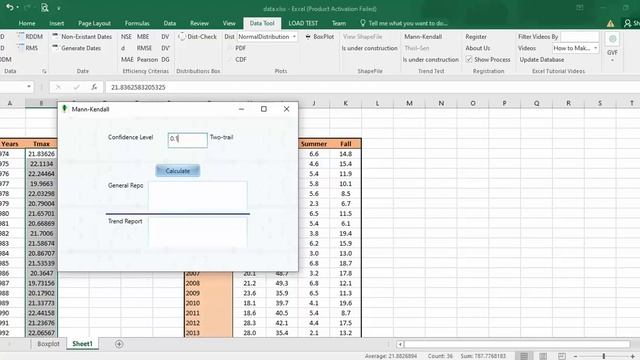
Task: Click the Filter Videos By text box
Action: [x=580, y=36]
